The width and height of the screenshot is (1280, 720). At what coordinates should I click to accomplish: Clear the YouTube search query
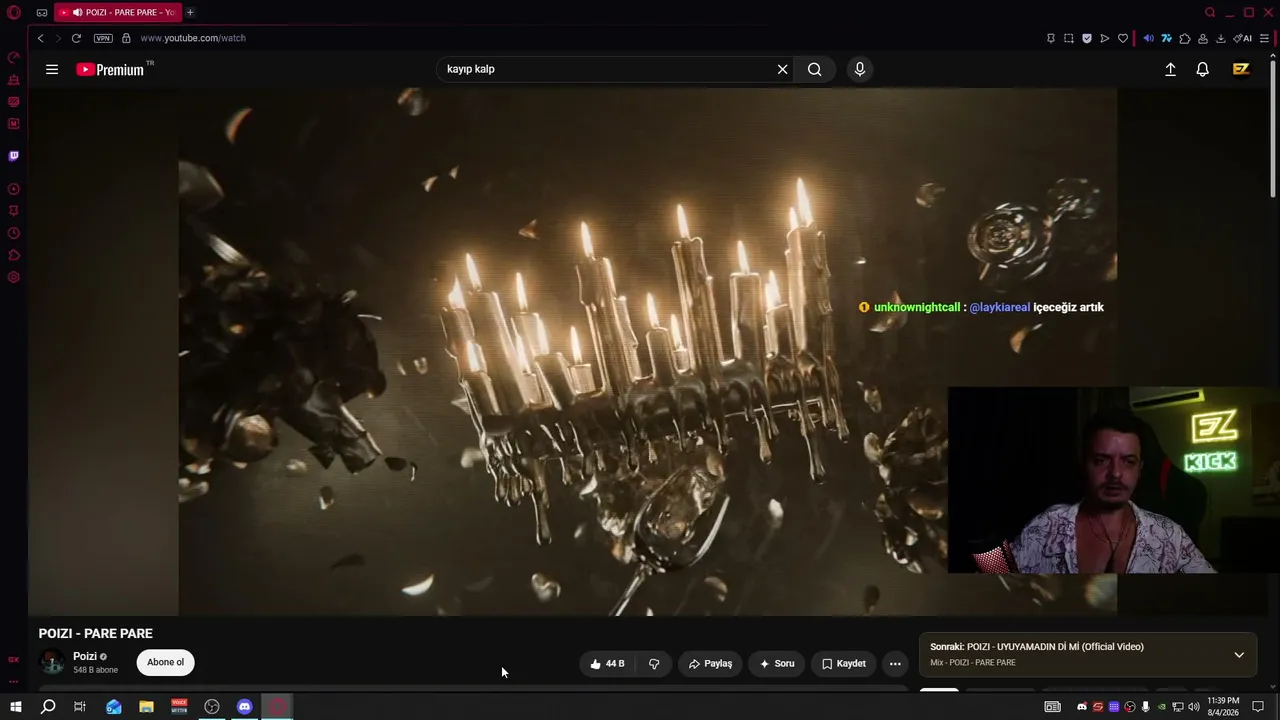pyautogui.click(x=782, y=69)
